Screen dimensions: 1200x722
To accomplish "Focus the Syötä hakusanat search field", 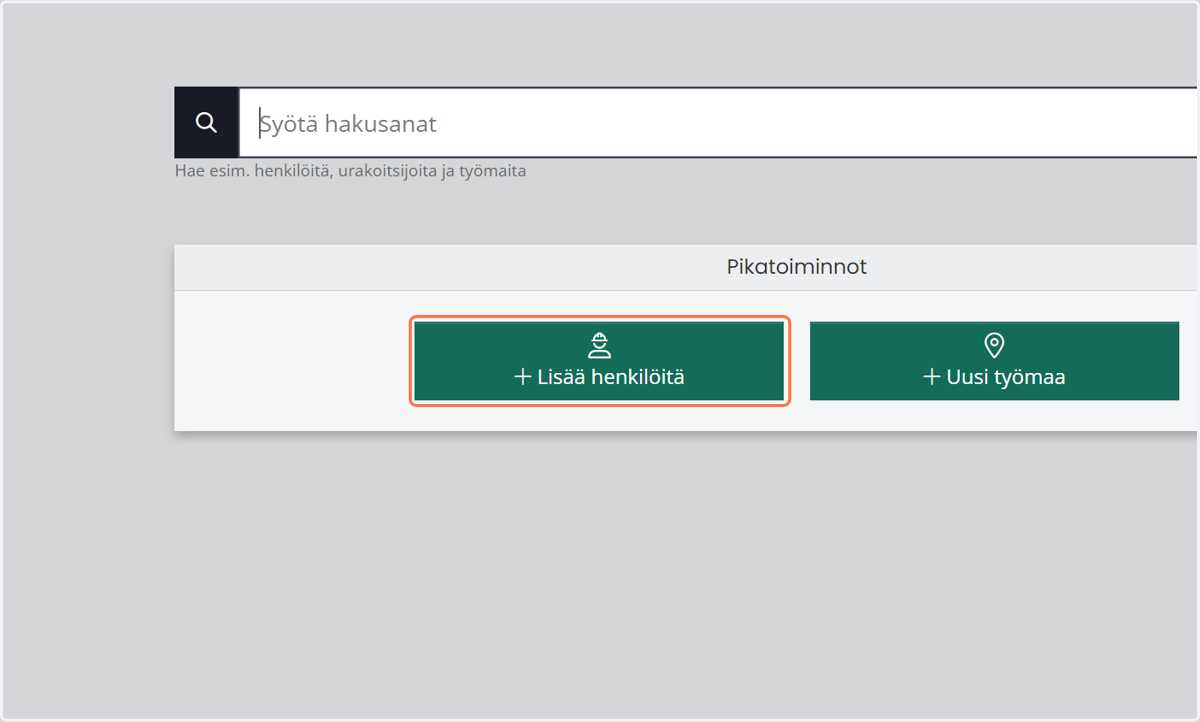I will coord(718,123).
